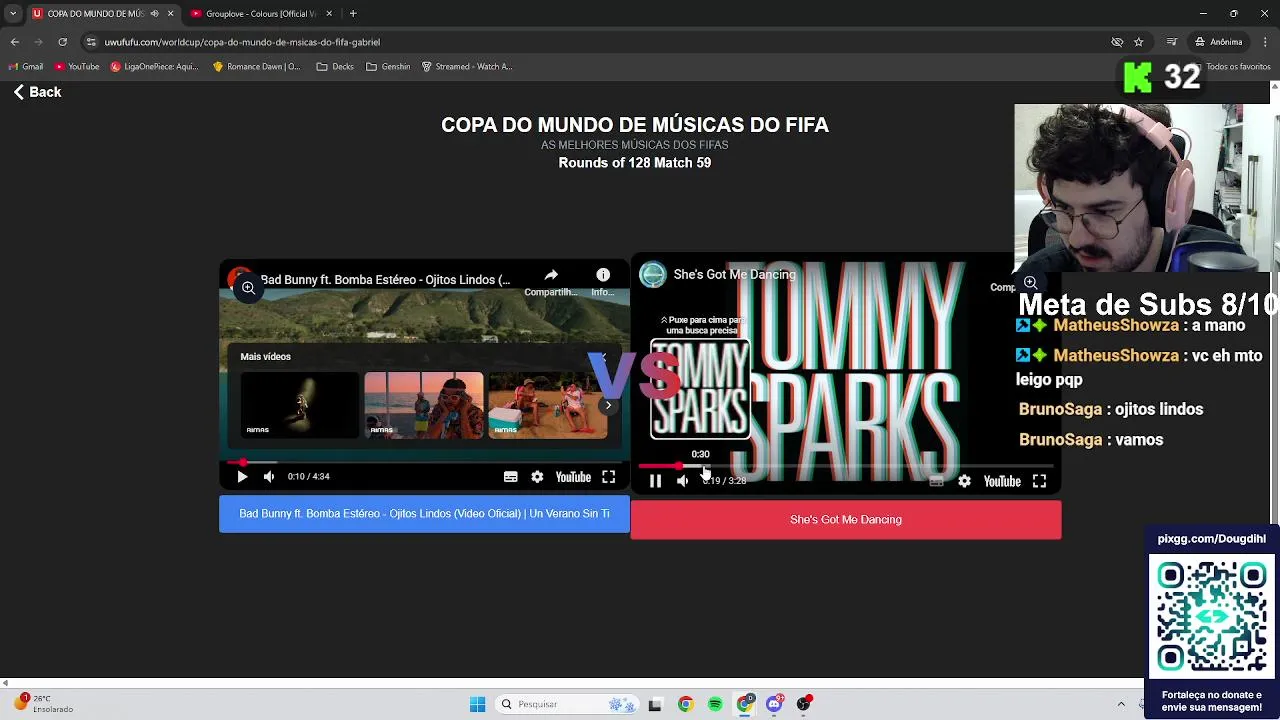The width and height of the screenshot is (1280, 720).
Task: Open Discord from the taskbar
Action: click(774, 705)
